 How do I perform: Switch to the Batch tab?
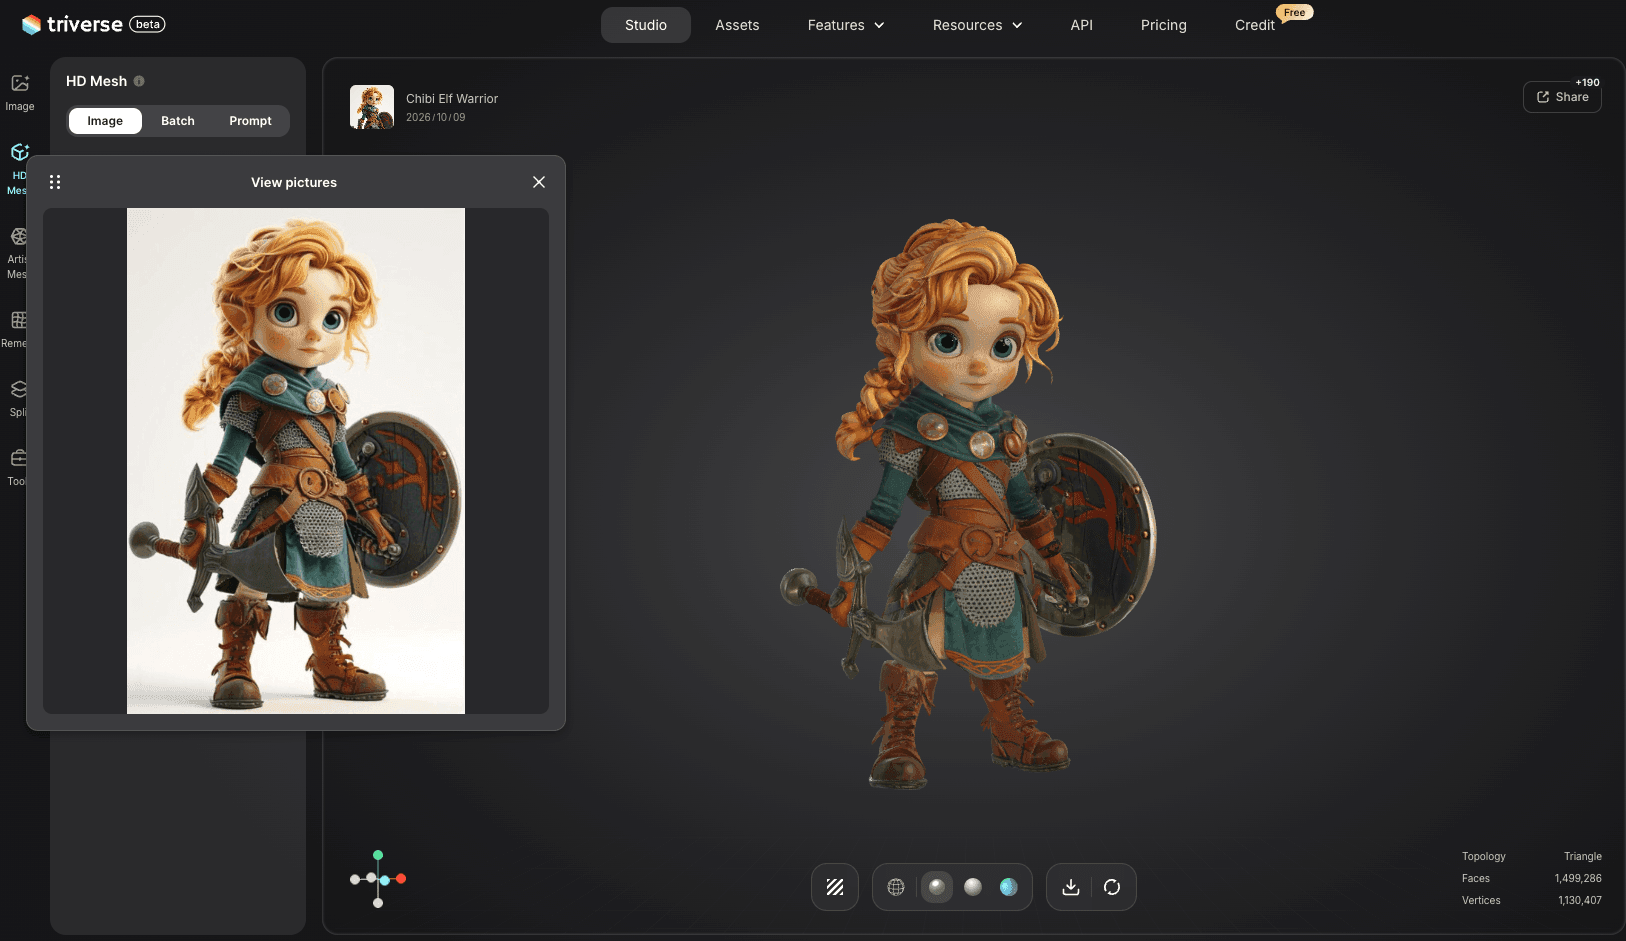point(178,121)
